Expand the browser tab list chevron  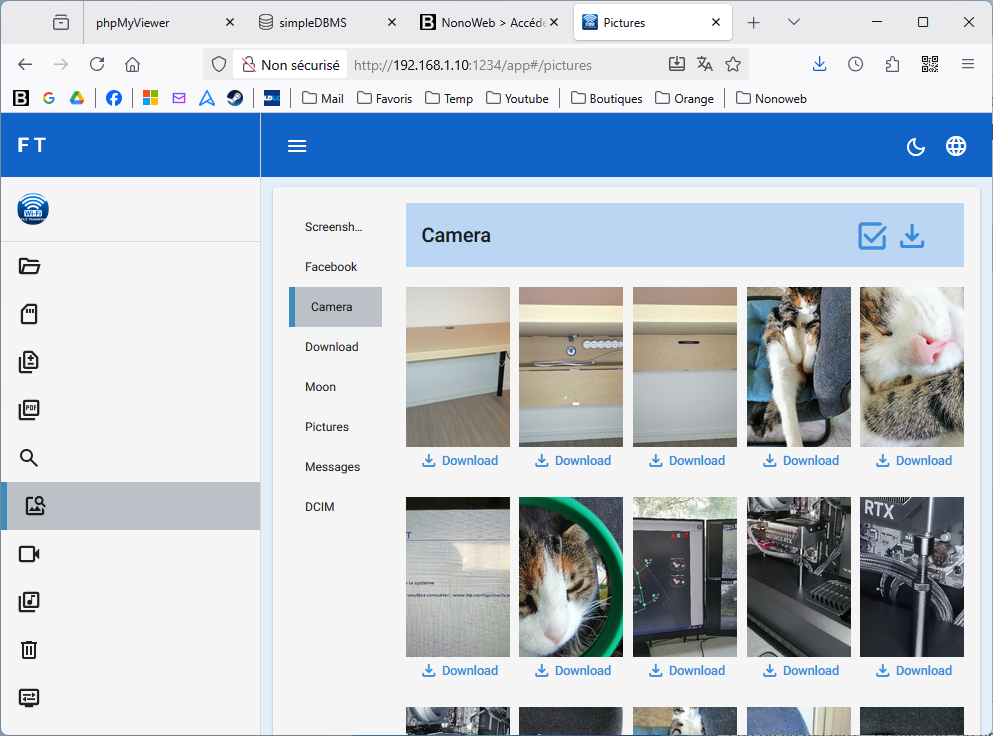(x=794, y=22)
